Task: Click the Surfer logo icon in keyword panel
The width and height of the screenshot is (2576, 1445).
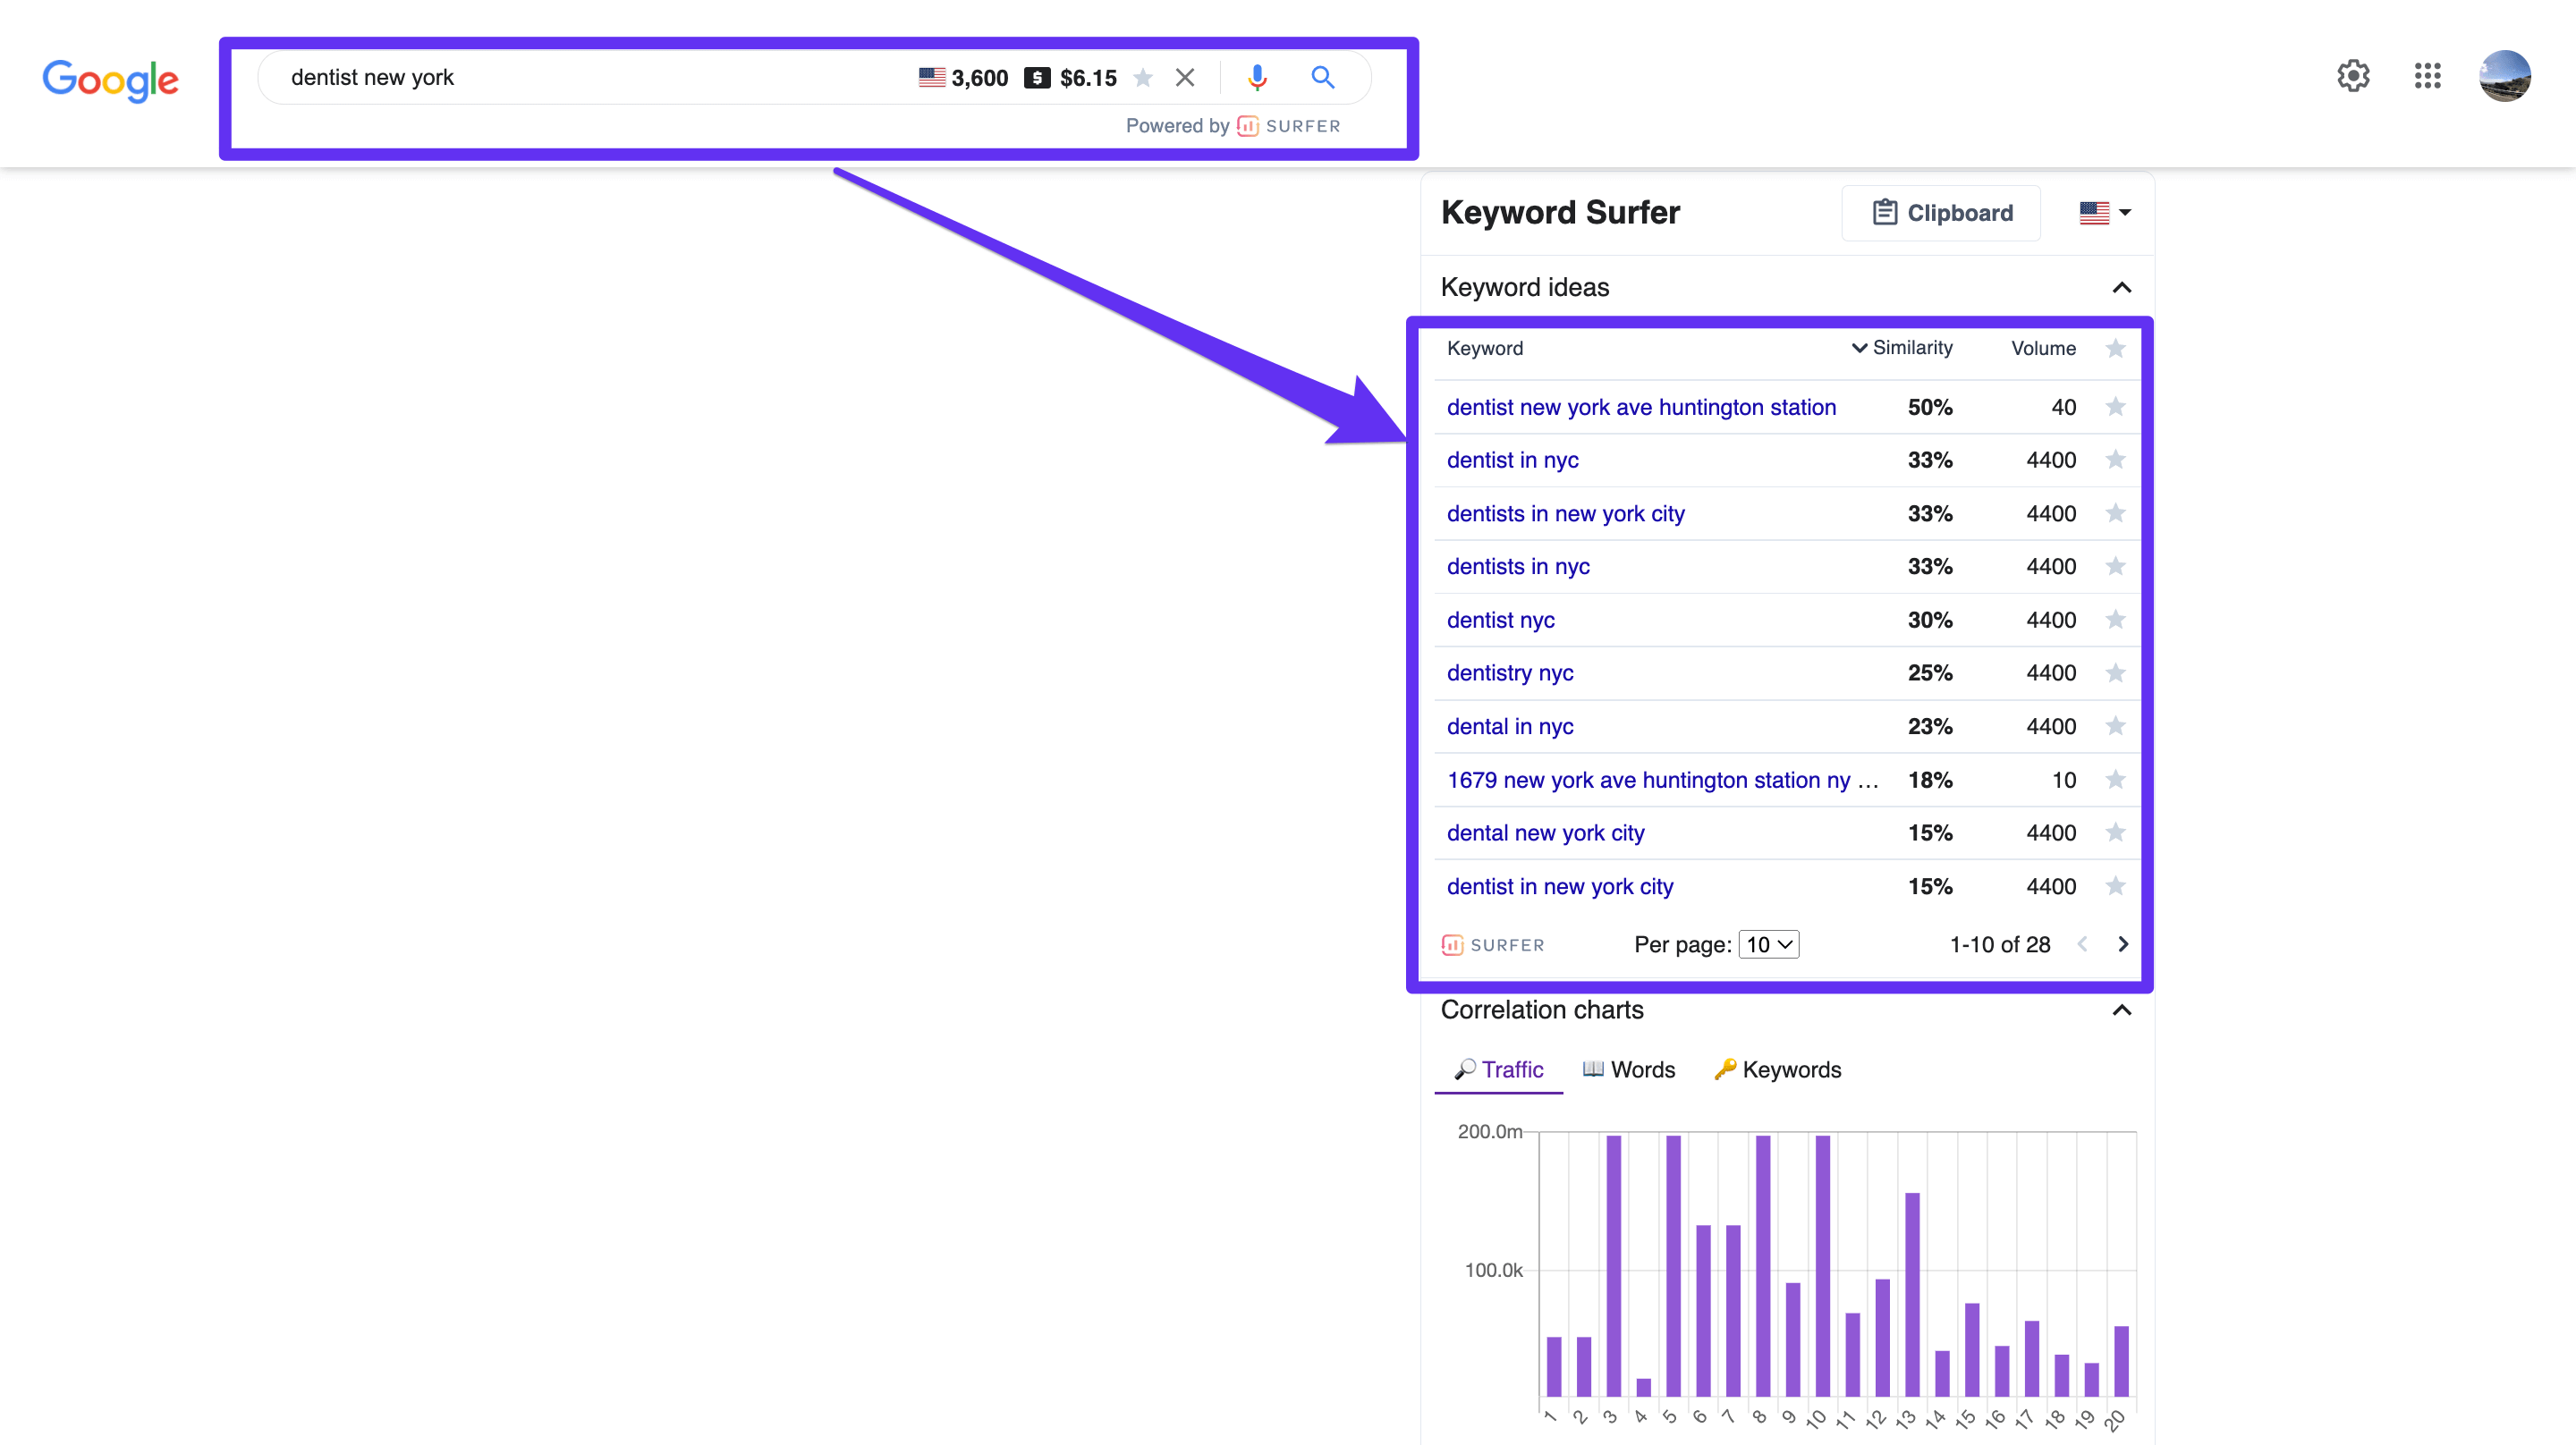Action: click(x=1453, y=942)
